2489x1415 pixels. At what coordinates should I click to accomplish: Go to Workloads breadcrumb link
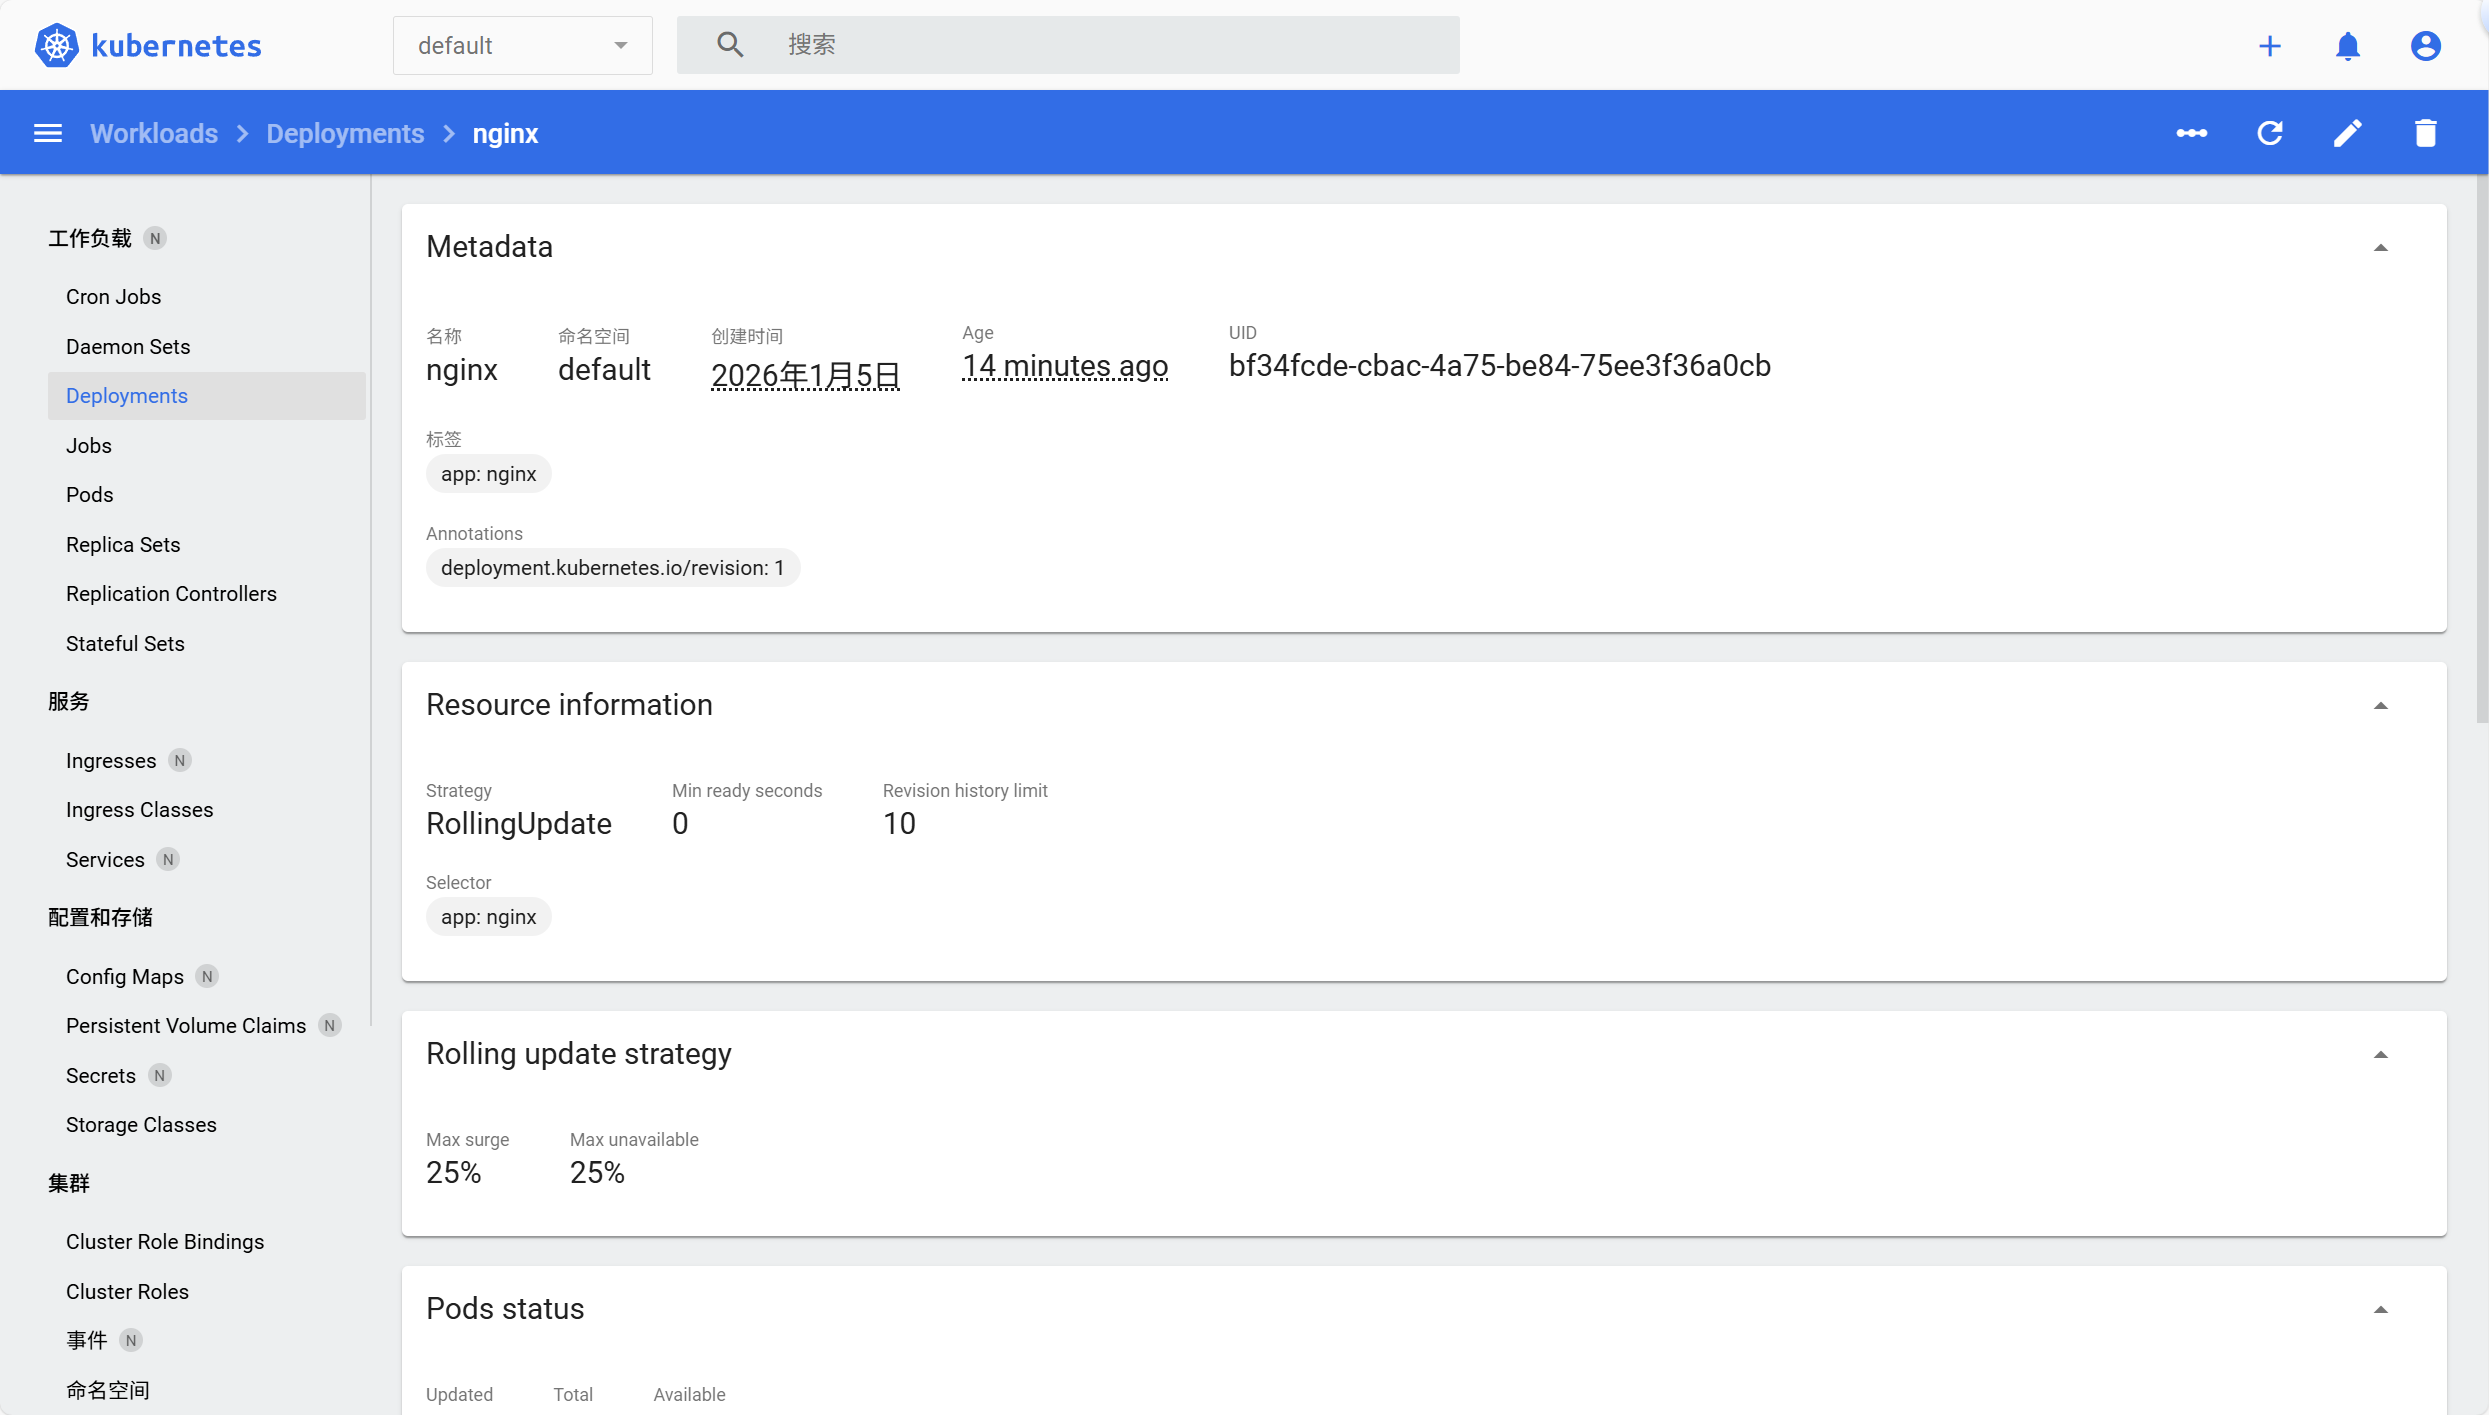(154, 133)
